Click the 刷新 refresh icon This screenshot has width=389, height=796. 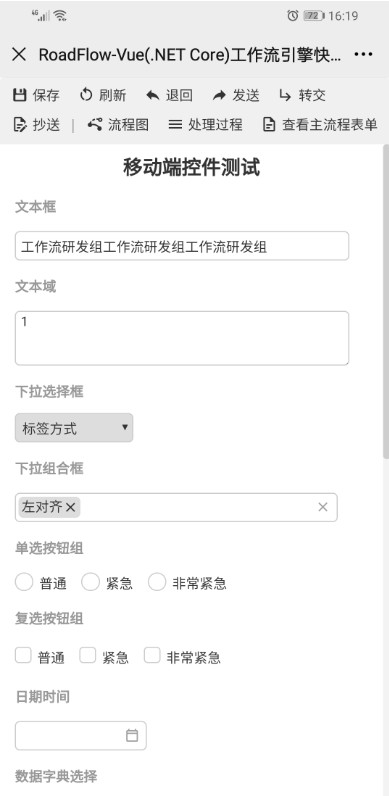(x=86, y=95)
